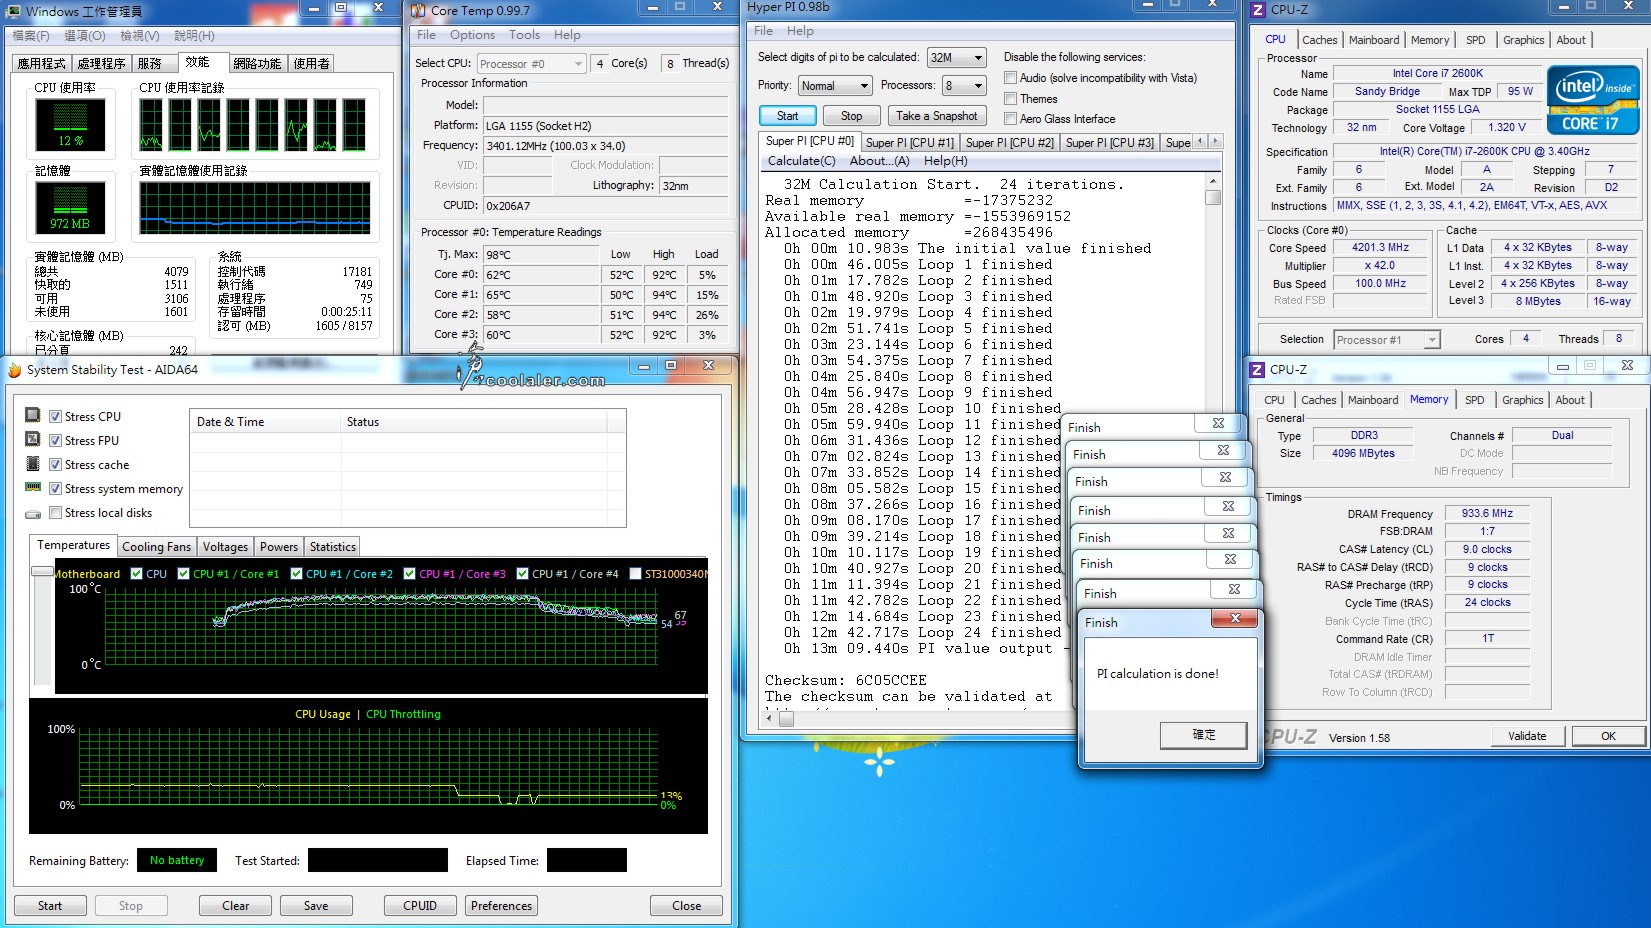Click the Start button in Hyper PI
The width and height of the screenshot is (1651, 928).
(787, 116)
